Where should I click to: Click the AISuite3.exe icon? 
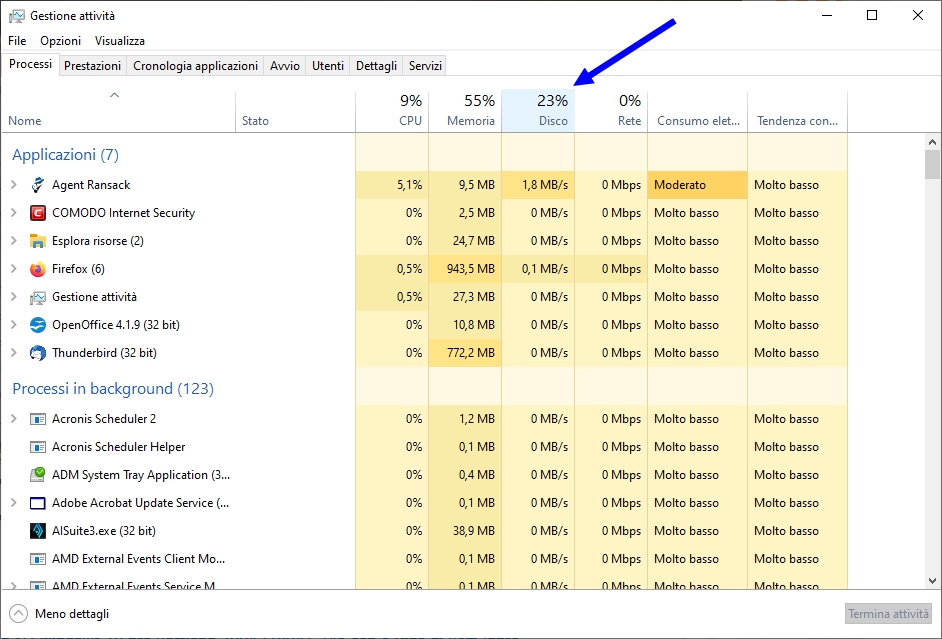[38, 531]
